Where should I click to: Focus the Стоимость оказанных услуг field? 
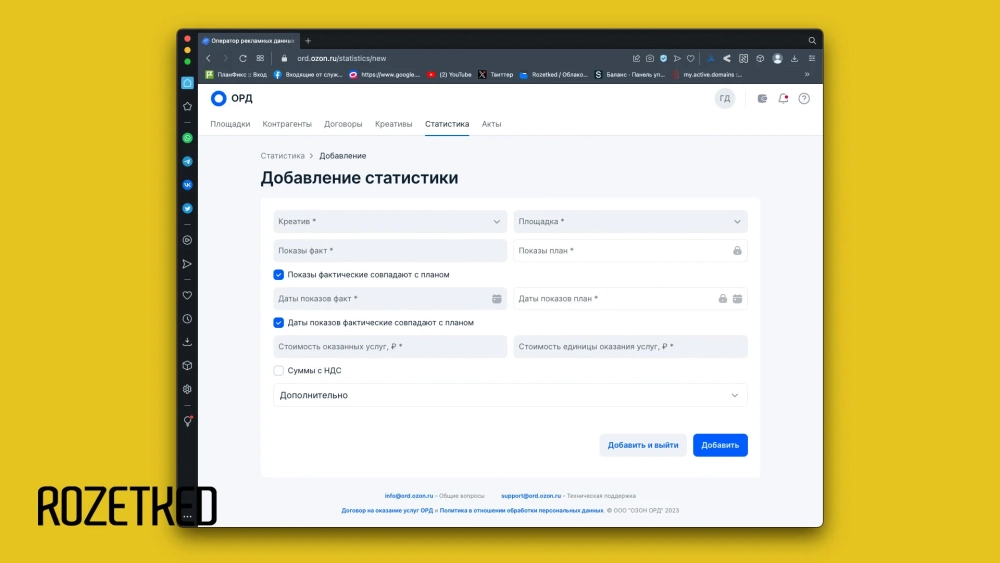coord(390,347)
